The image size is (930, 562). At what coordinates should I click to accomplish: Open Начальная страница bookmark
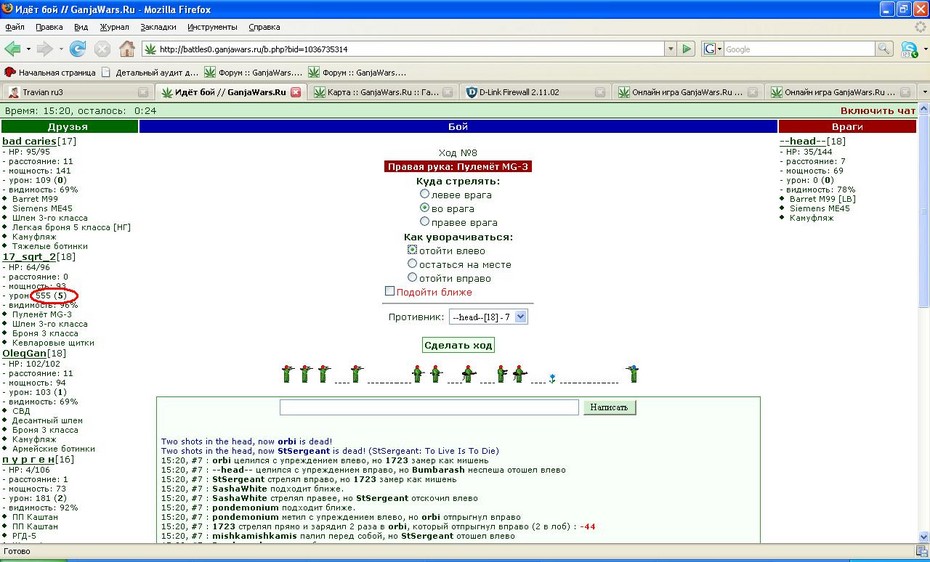click(x=50, y=72)
